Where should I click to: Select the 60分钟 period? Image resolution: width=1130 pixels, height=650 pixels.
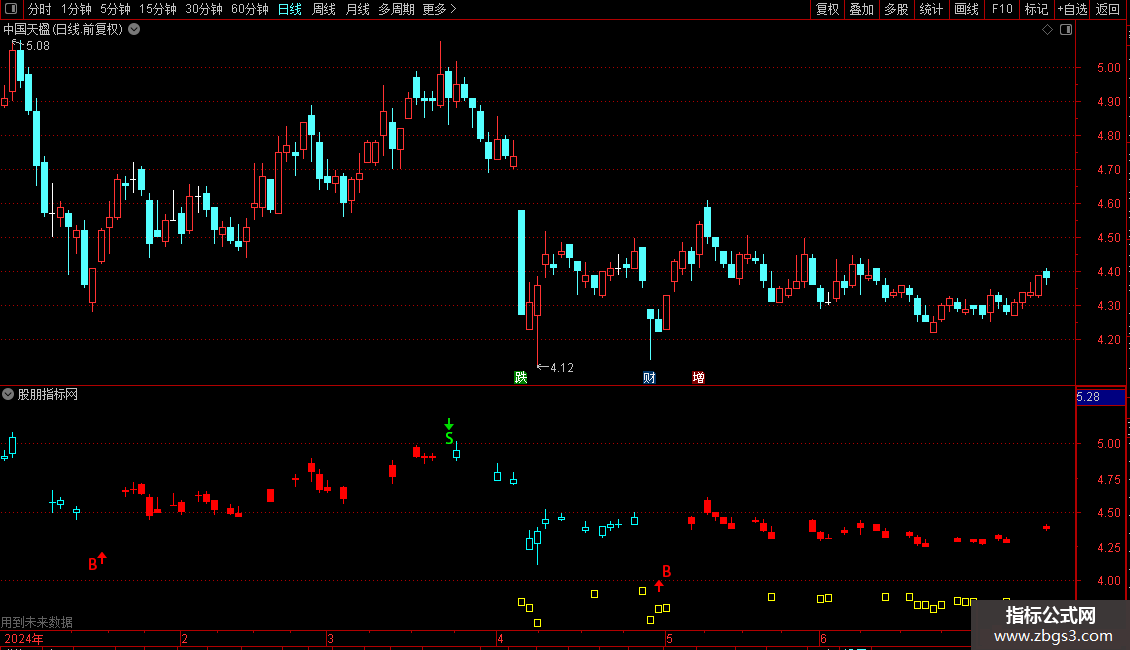(x=250, y=9)
